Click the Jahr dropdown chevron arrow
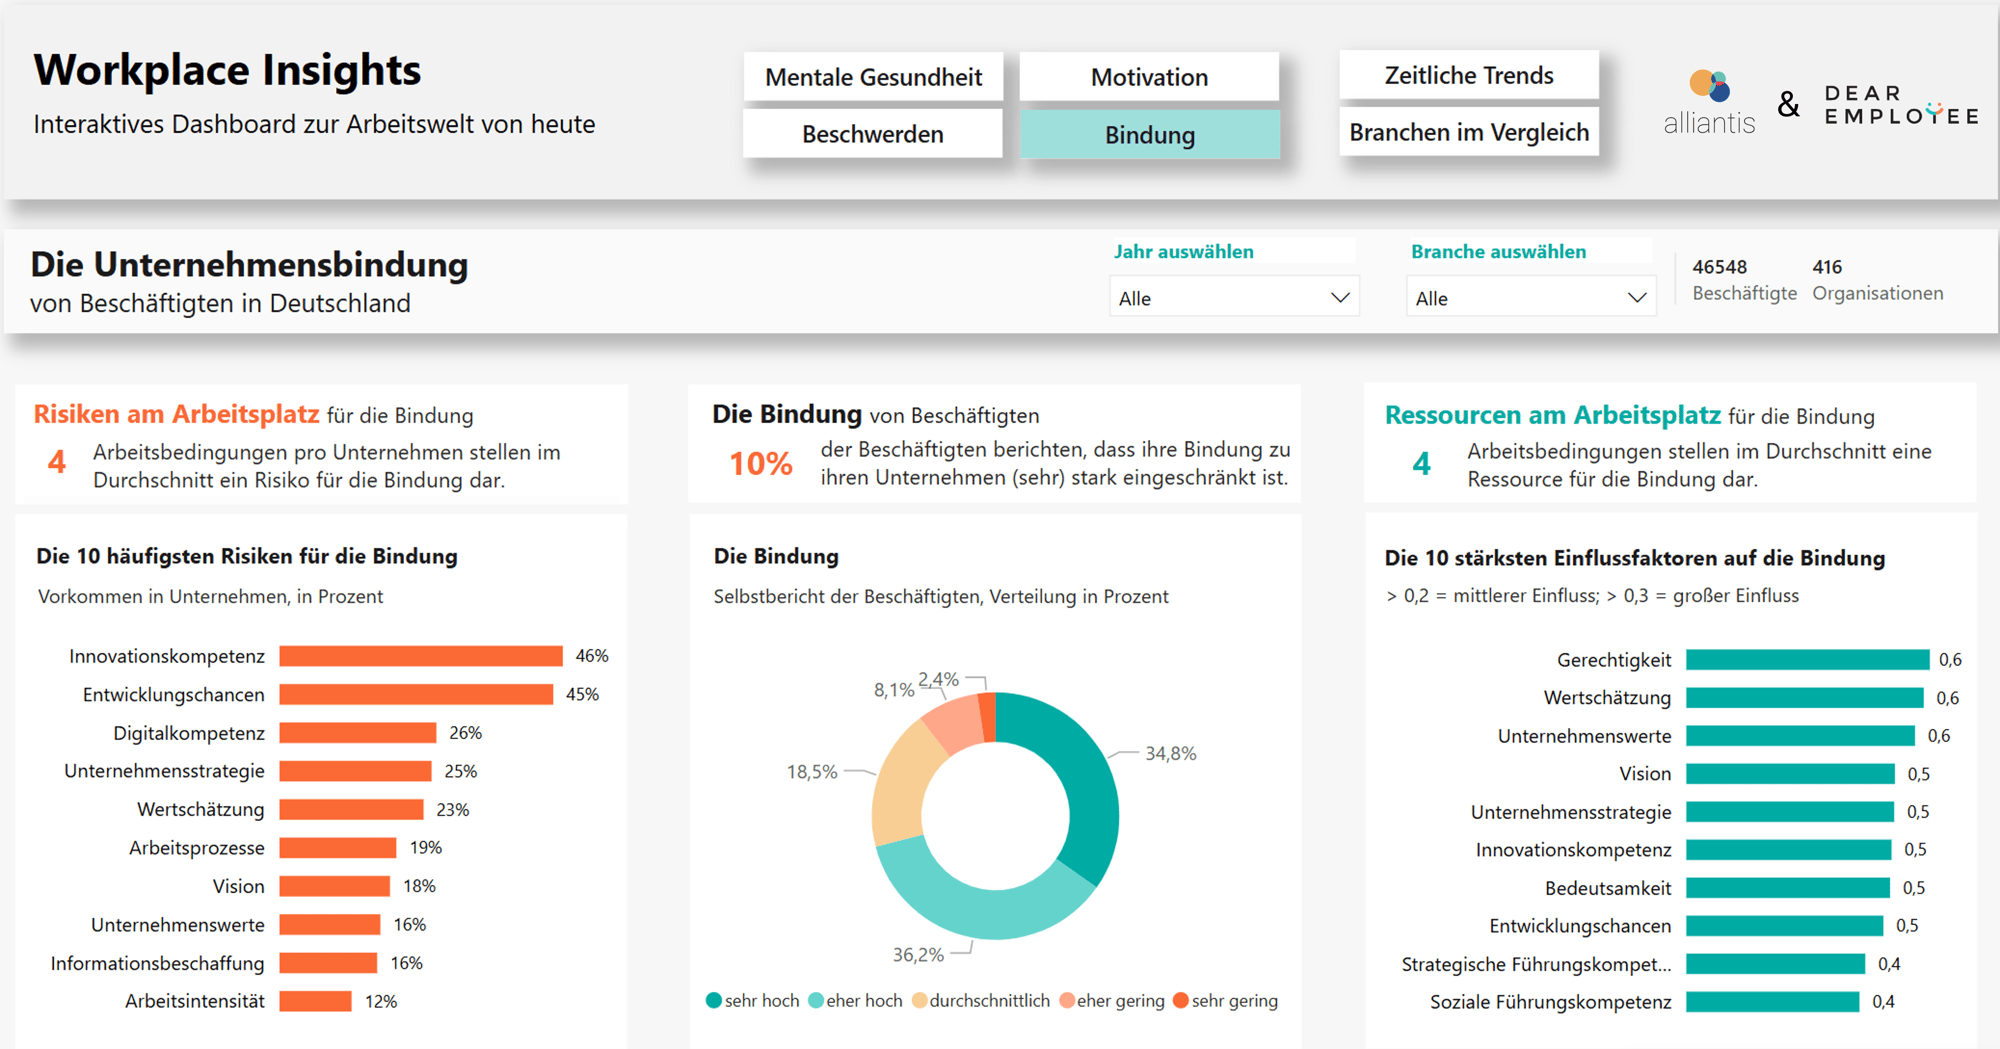2000x1049 pixels. click(1340, 298)
